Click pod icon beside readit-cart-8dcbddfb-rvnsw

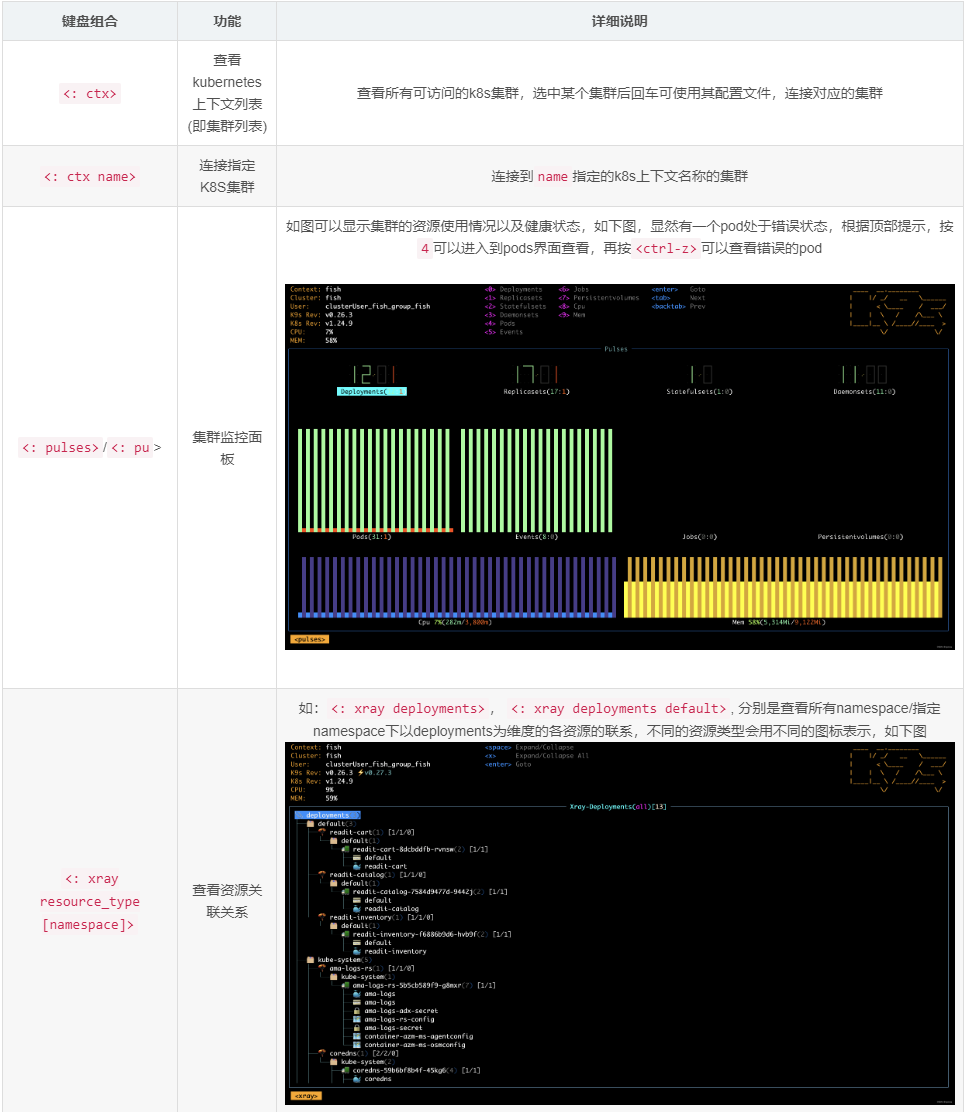pyautogui.click(x=345, y=850)
